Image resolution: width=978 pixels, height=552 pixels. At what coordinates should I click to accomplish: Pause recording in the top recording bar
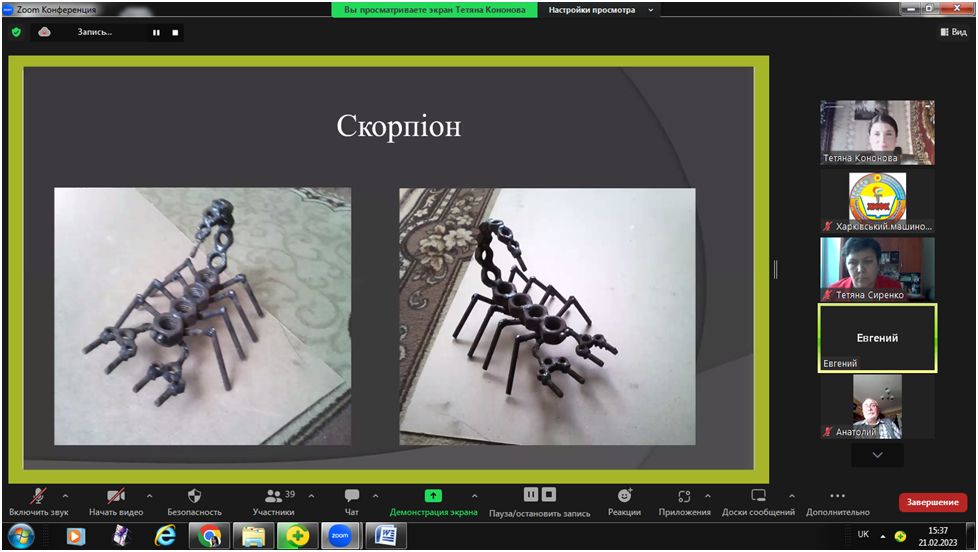point(156,32)
